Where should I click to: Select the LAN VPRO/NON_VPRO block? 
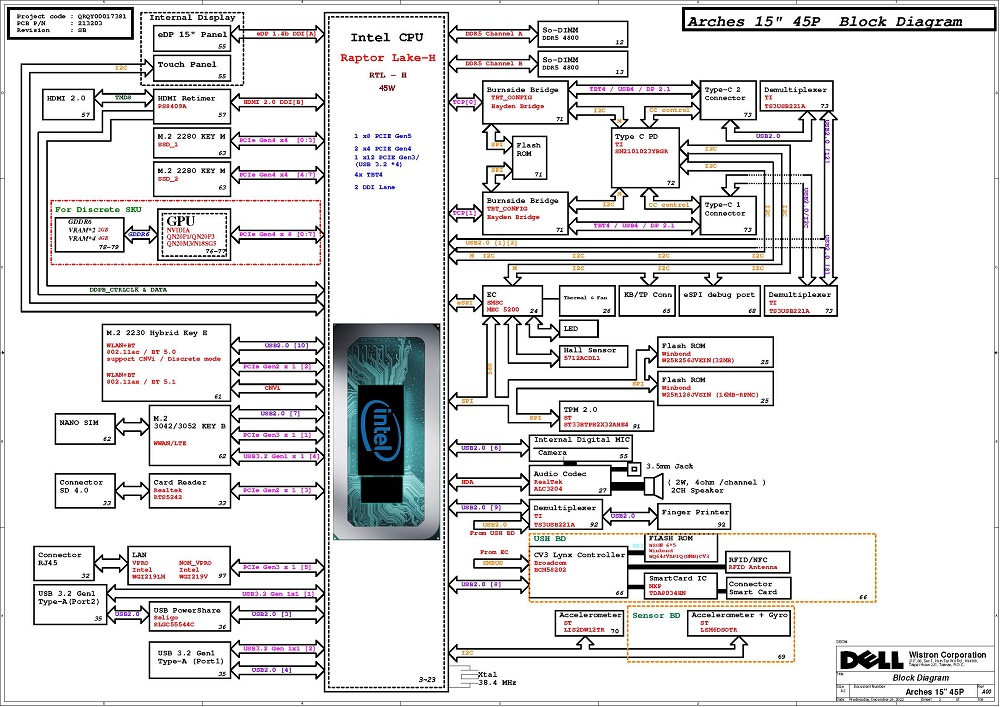click(179, 564)
